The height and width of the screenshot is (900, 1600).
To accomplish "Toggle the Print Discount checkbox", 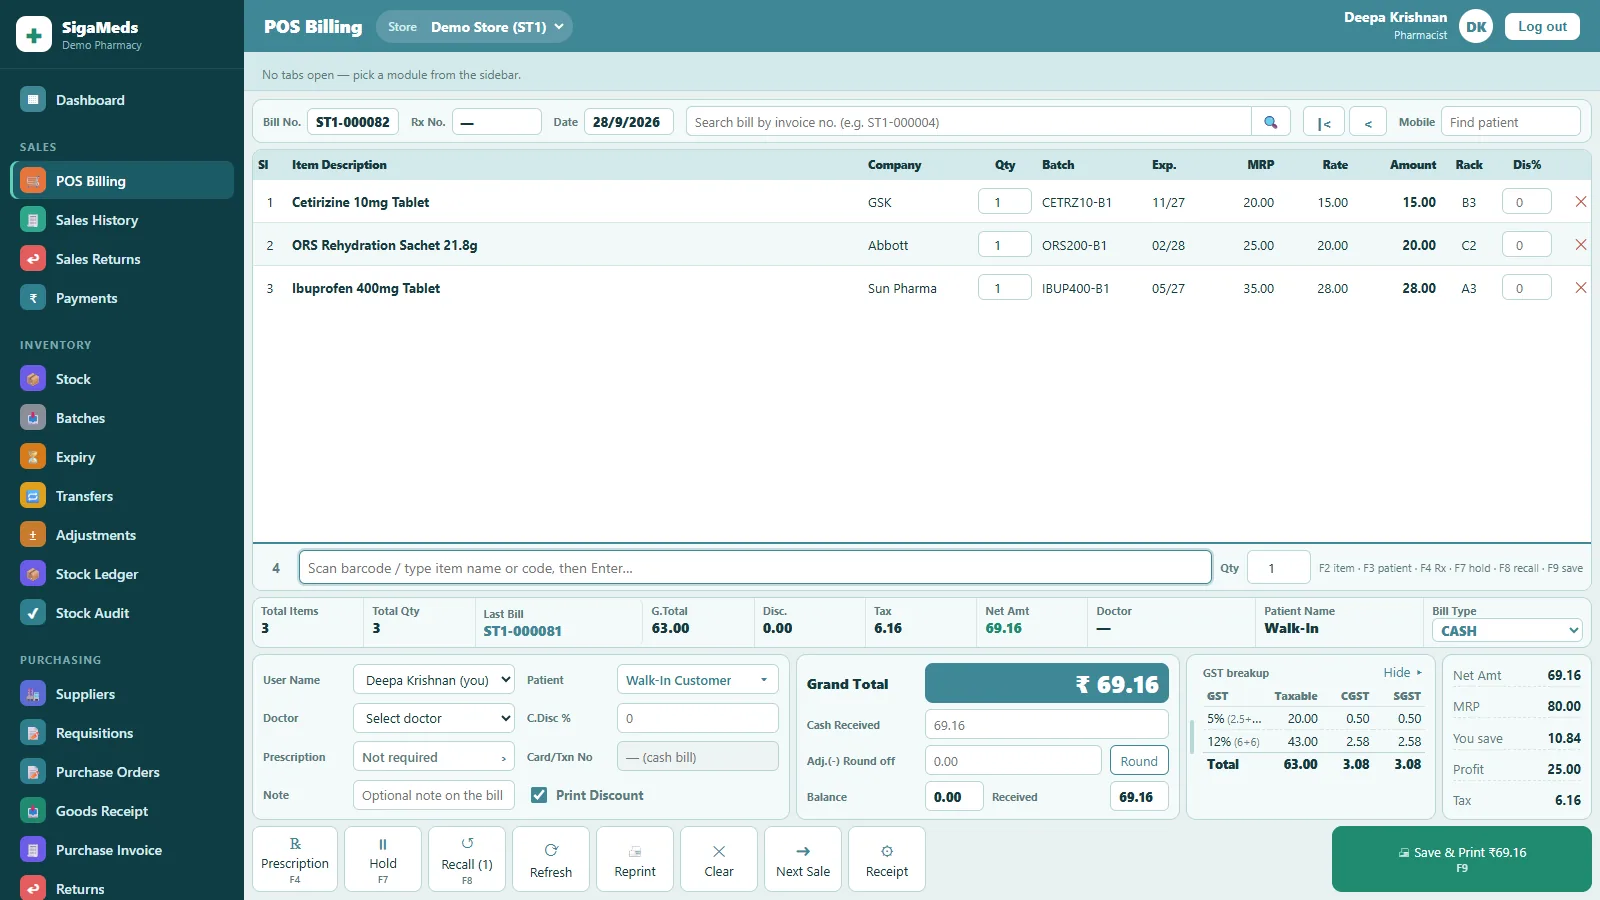I will pos(539,795).
